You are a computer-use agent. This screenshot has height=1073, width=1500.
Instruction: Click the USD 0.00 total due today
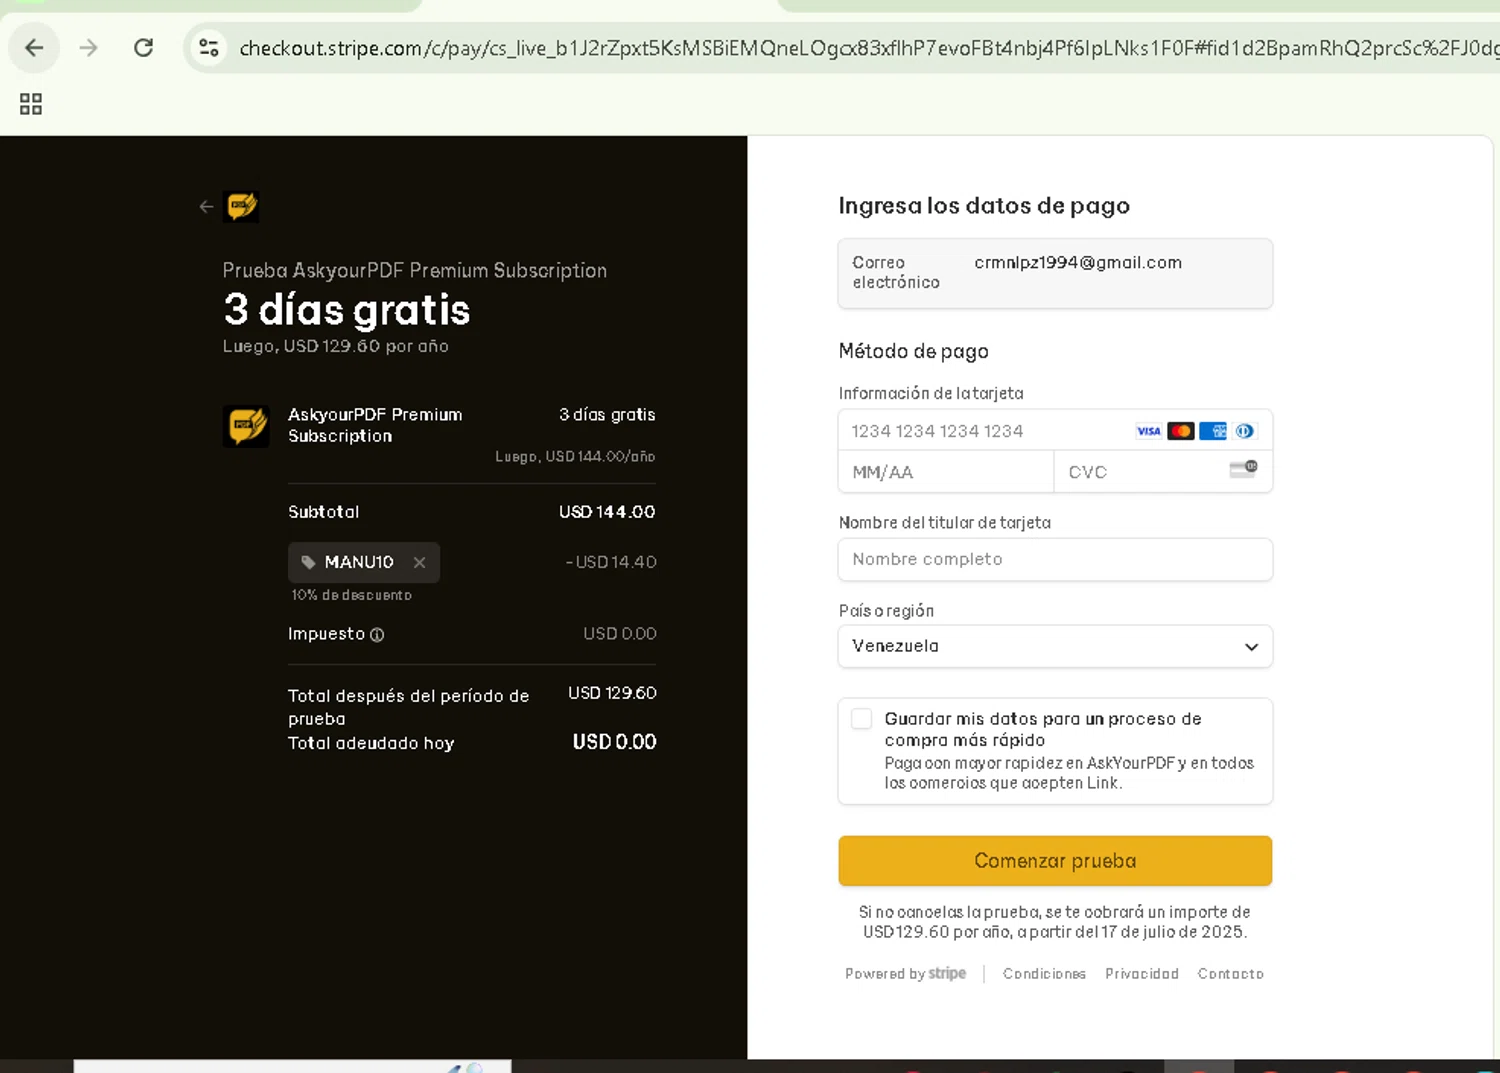pos(614,742)
